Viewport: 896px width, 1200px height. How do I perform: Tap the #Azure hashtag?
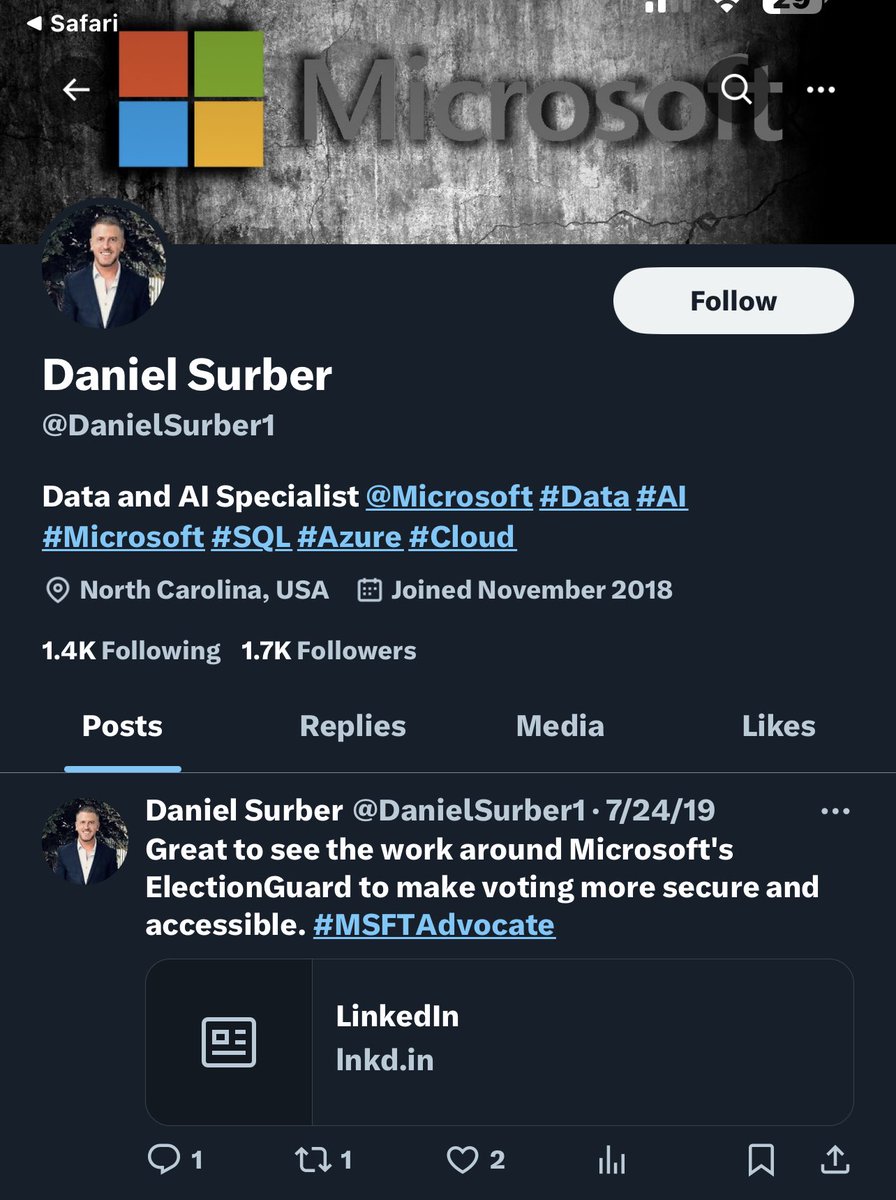[349, 537]
